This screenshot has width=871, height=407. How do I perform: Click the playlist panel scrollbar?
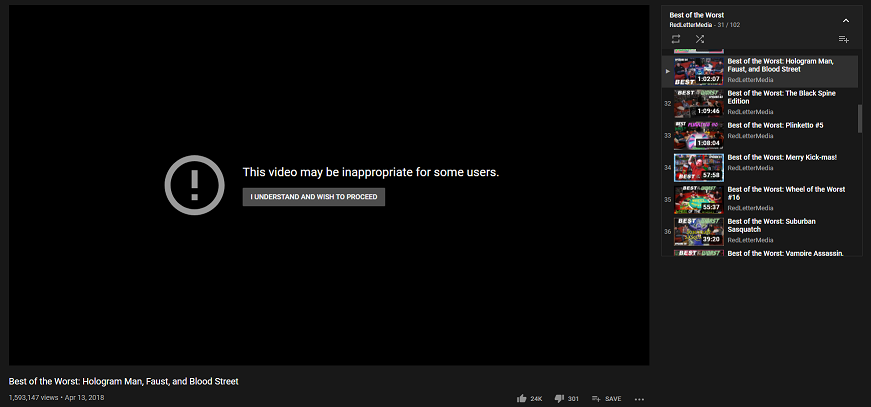pos(860,118)
